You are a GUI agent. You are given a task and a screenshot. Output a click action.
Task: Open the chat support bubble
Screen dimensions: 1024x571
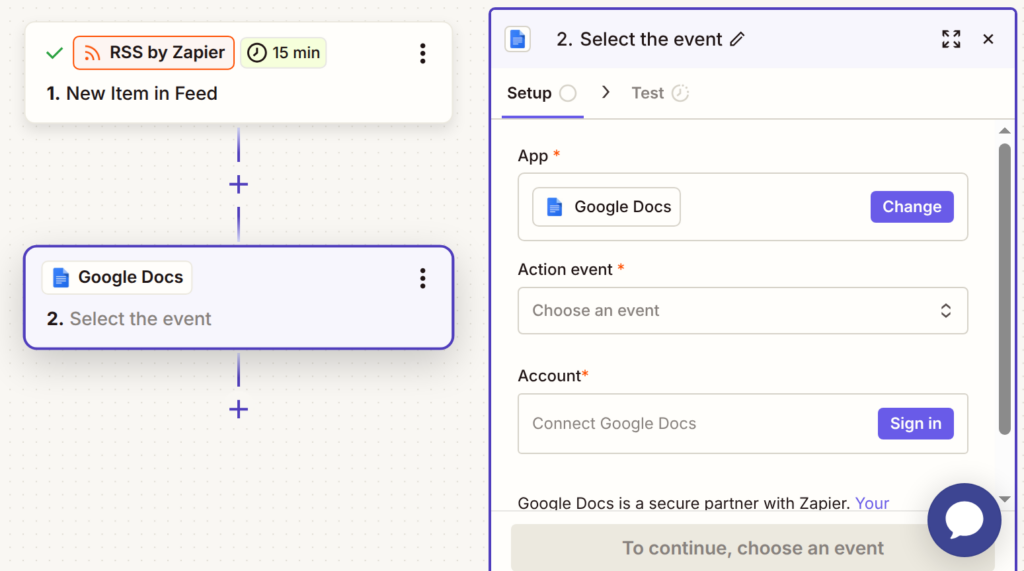coord(964,520)
